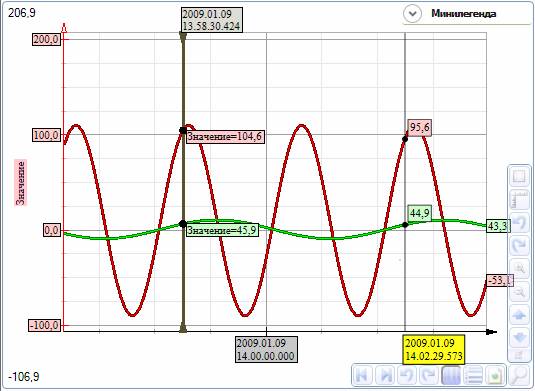Toggle the grid display button in right toolbar

(519, 177)
